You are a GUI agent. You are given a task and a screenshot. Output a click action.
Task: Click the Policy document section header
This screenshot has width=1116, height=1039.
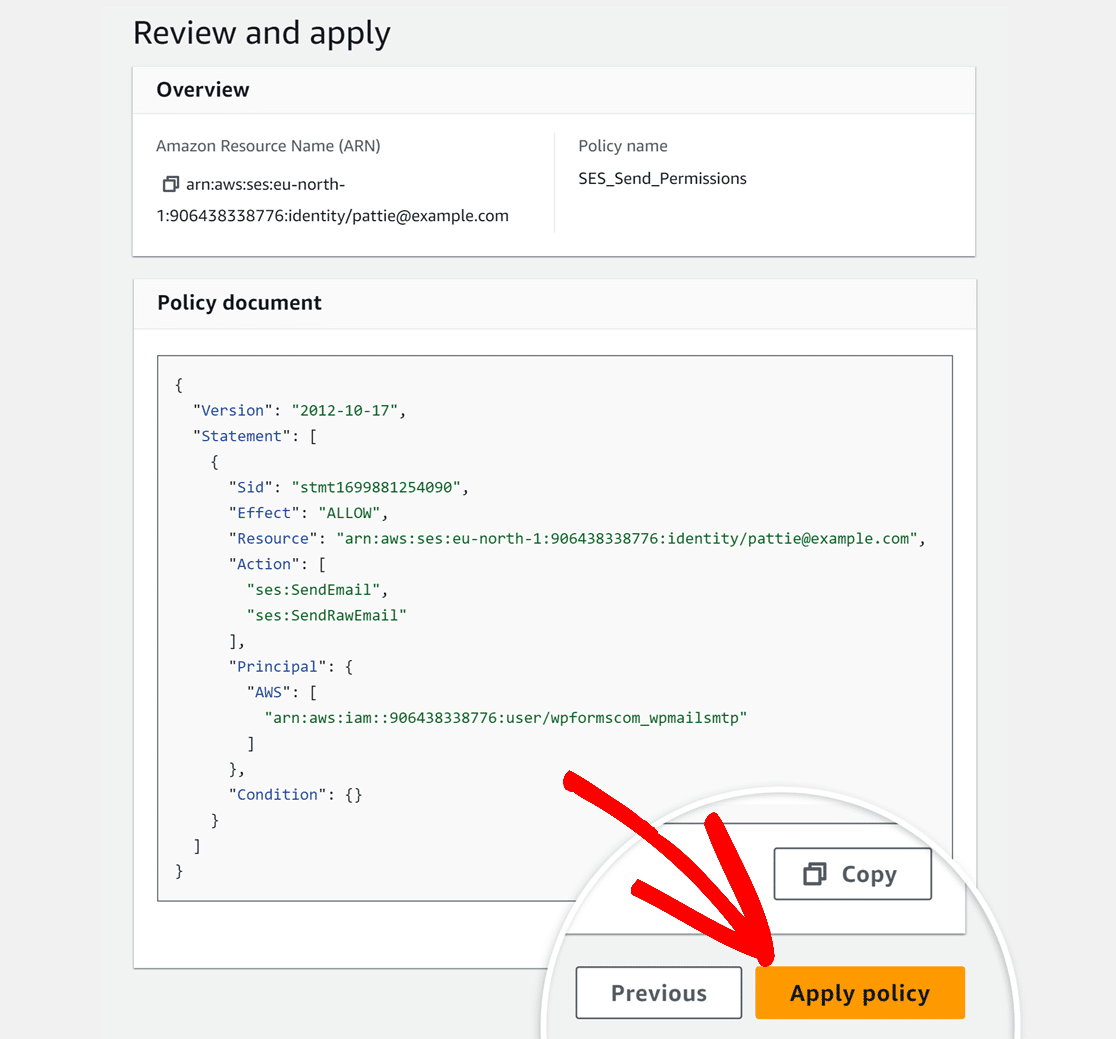239,303
